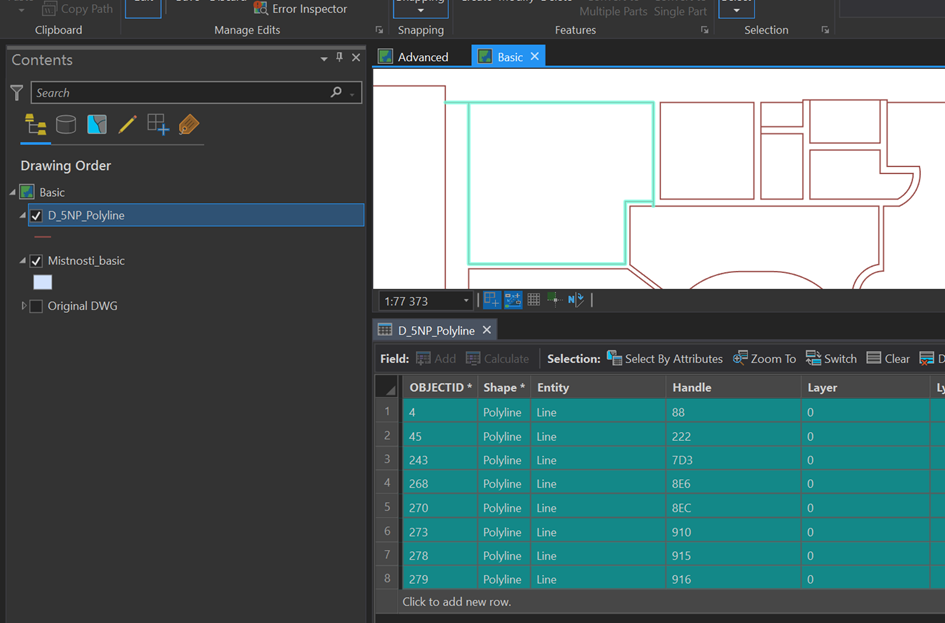Viewport: 945px width, 623px height.
Task: Open the map scale dropdown
Action: 466,301
